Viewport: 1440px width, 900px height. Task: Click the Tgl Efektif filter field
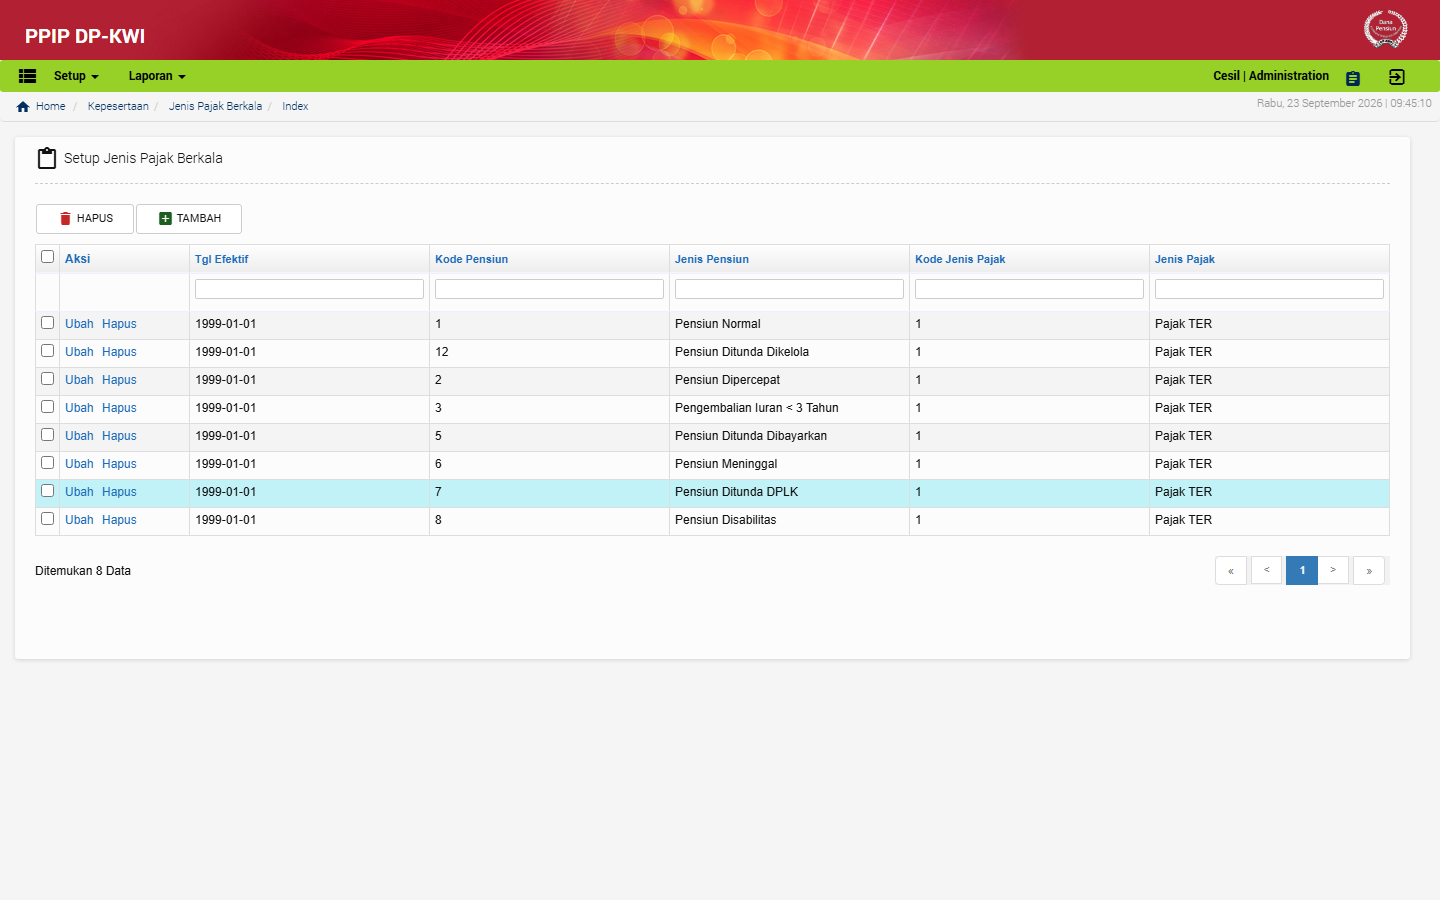click(309, 289)
